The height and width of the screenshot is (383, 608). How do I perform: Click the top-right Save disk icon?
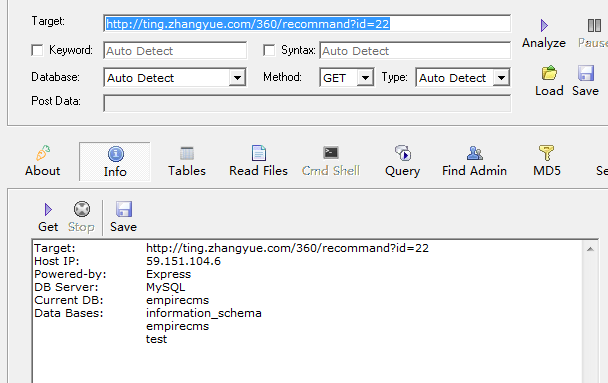tap(586, 73)
